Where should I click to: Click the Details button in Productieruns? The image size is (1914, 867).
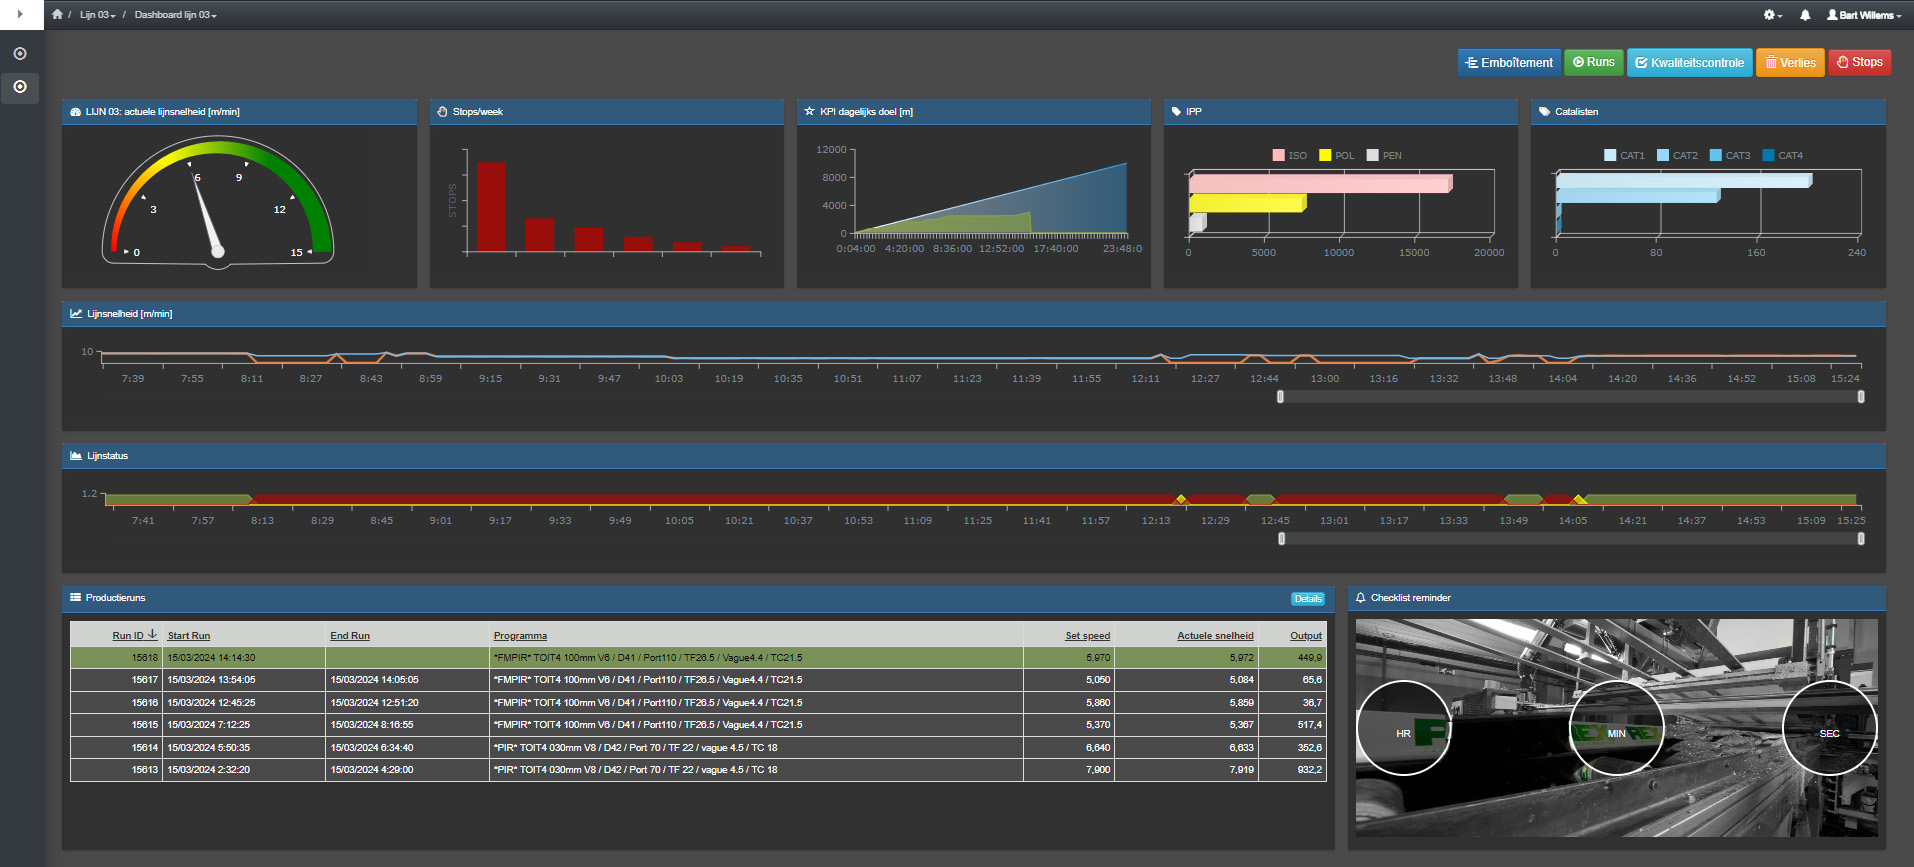(x=1308, y=599)
